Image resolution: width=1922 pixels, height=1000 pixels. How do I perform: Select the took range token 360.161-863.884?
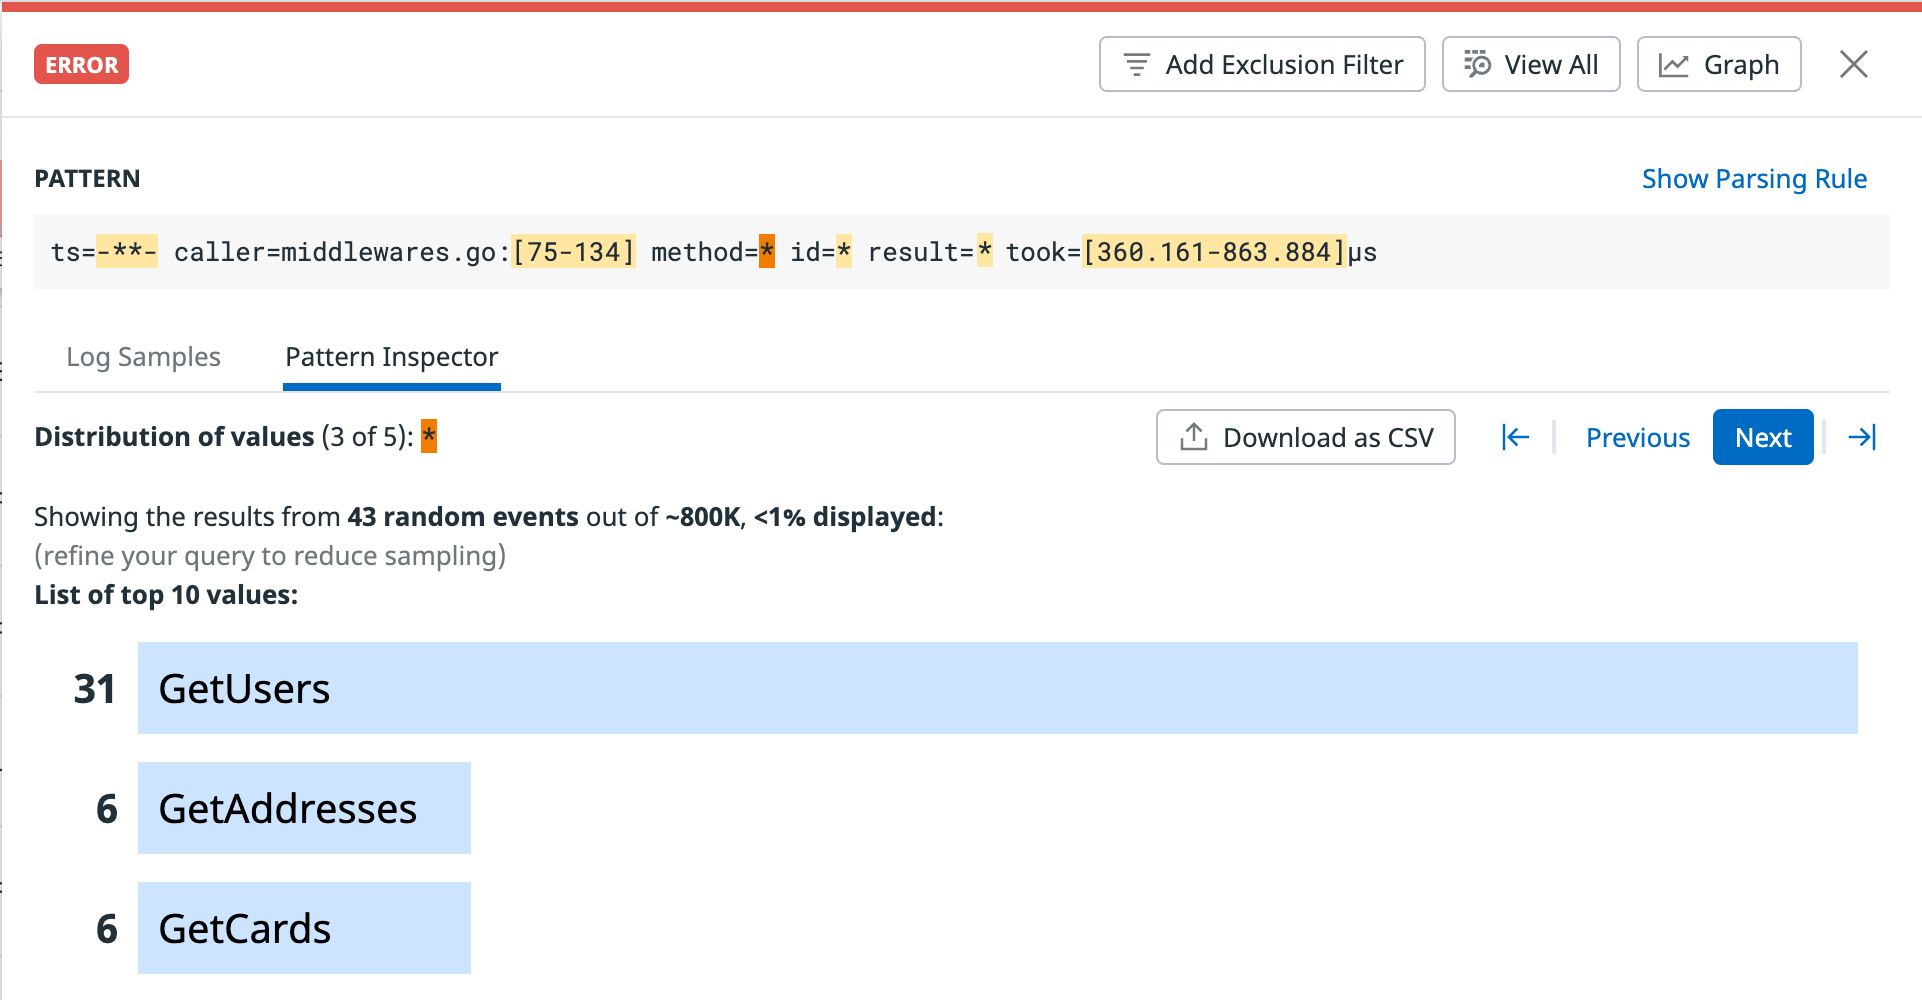click(x=1213, y=251)
